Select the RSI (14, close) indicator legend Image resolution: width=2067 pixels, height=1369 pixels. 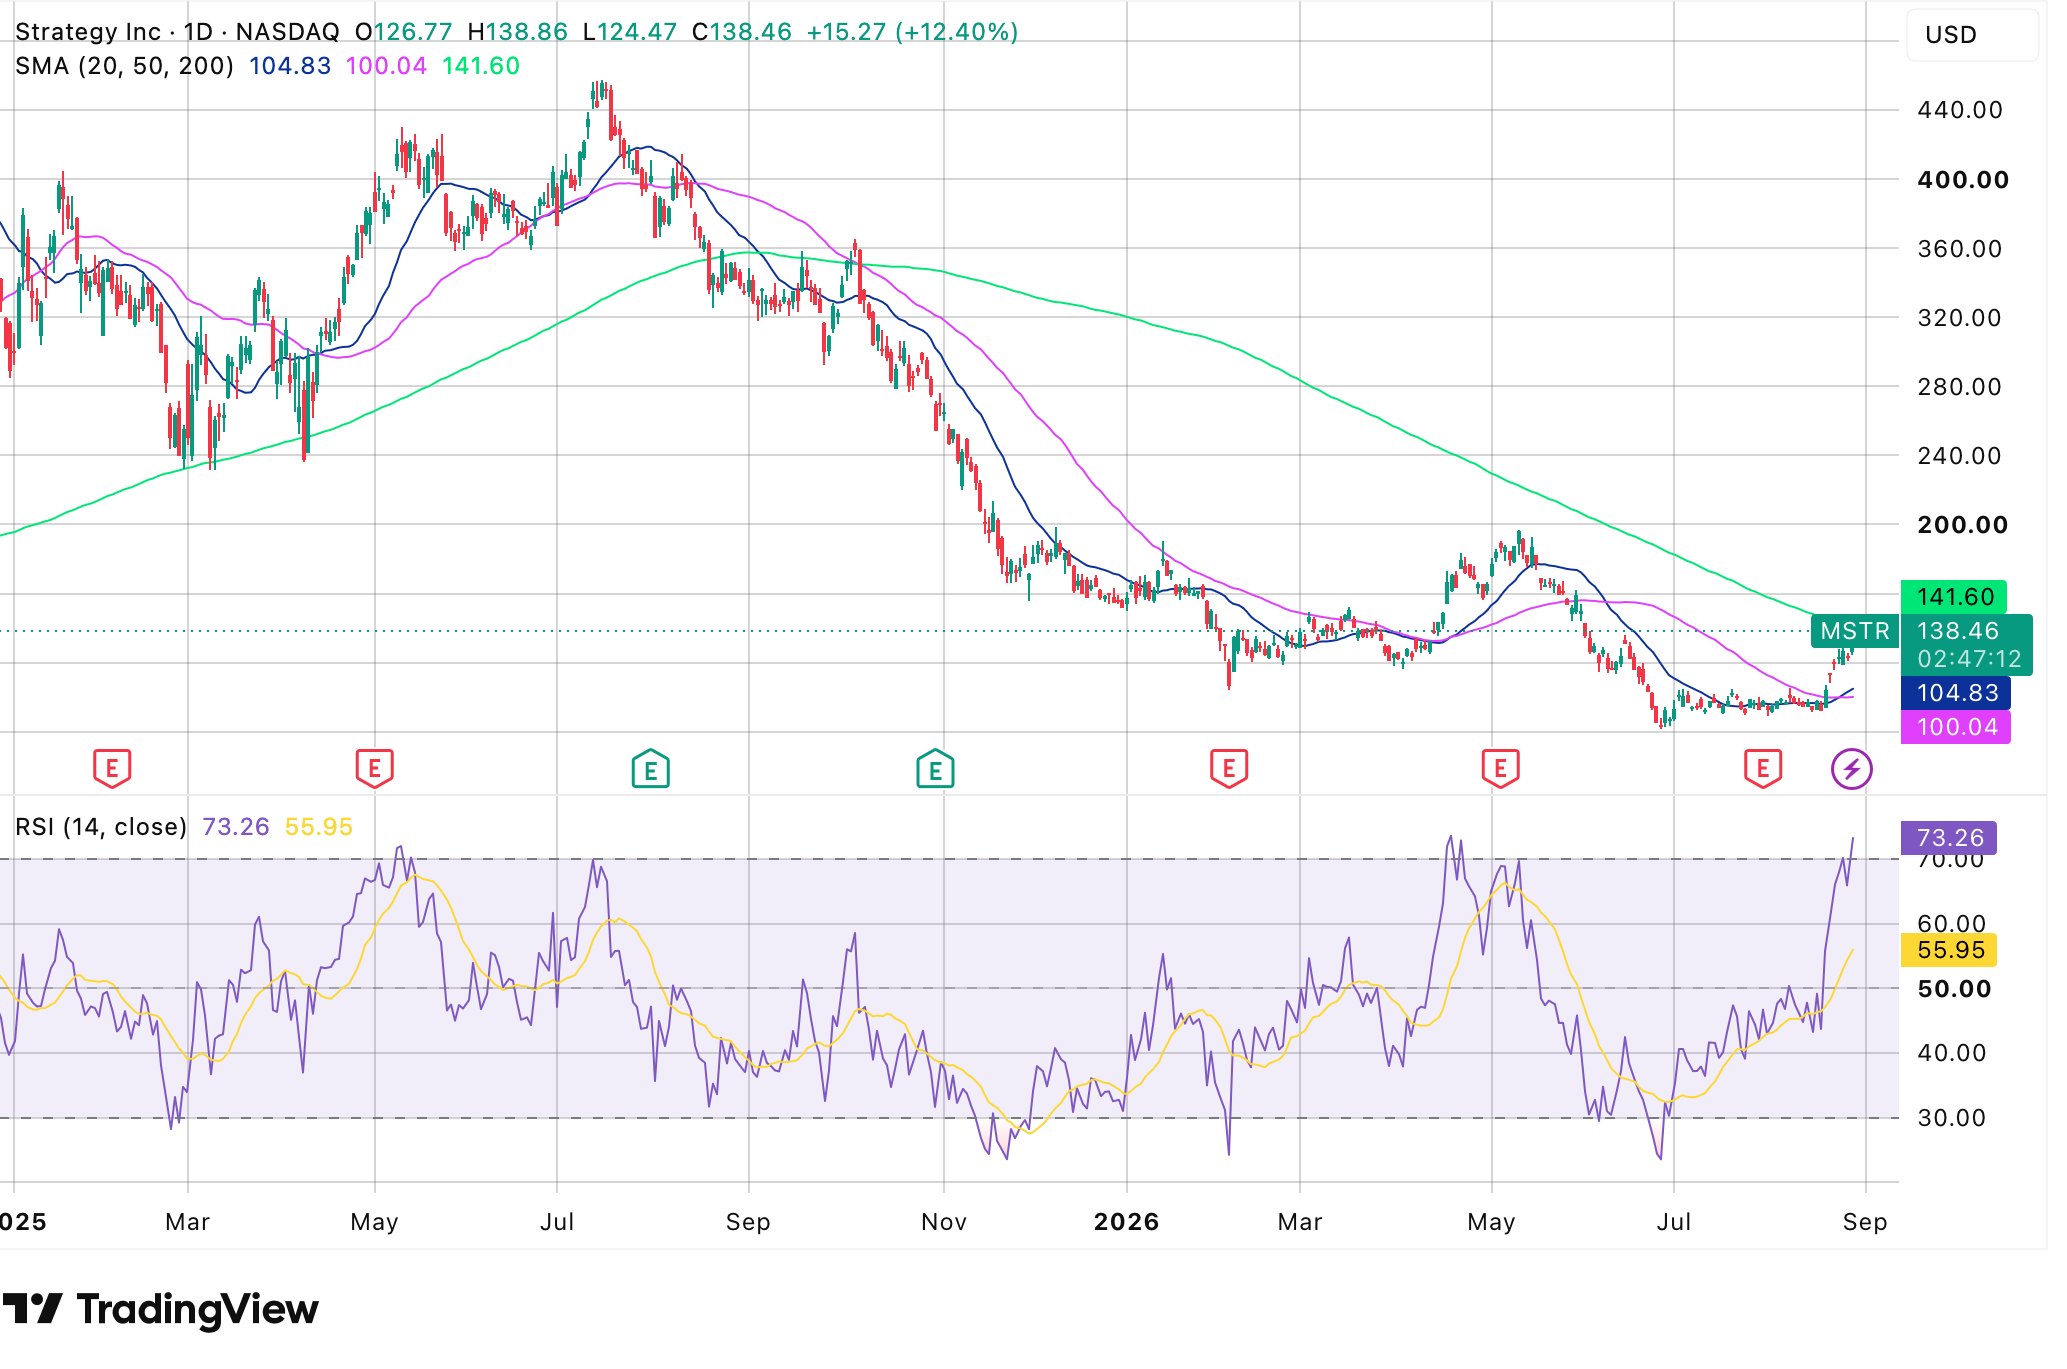[x=101, y=827]
